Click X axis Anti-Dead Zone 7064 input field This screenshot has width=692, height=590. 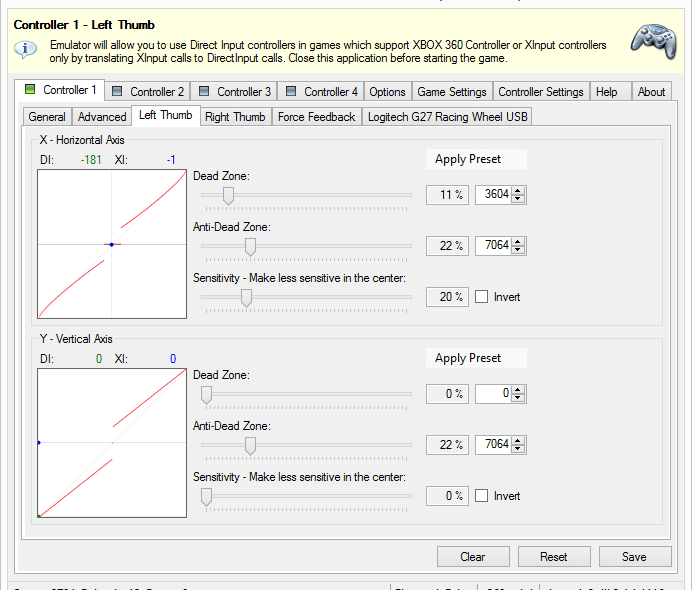point(493,245)
